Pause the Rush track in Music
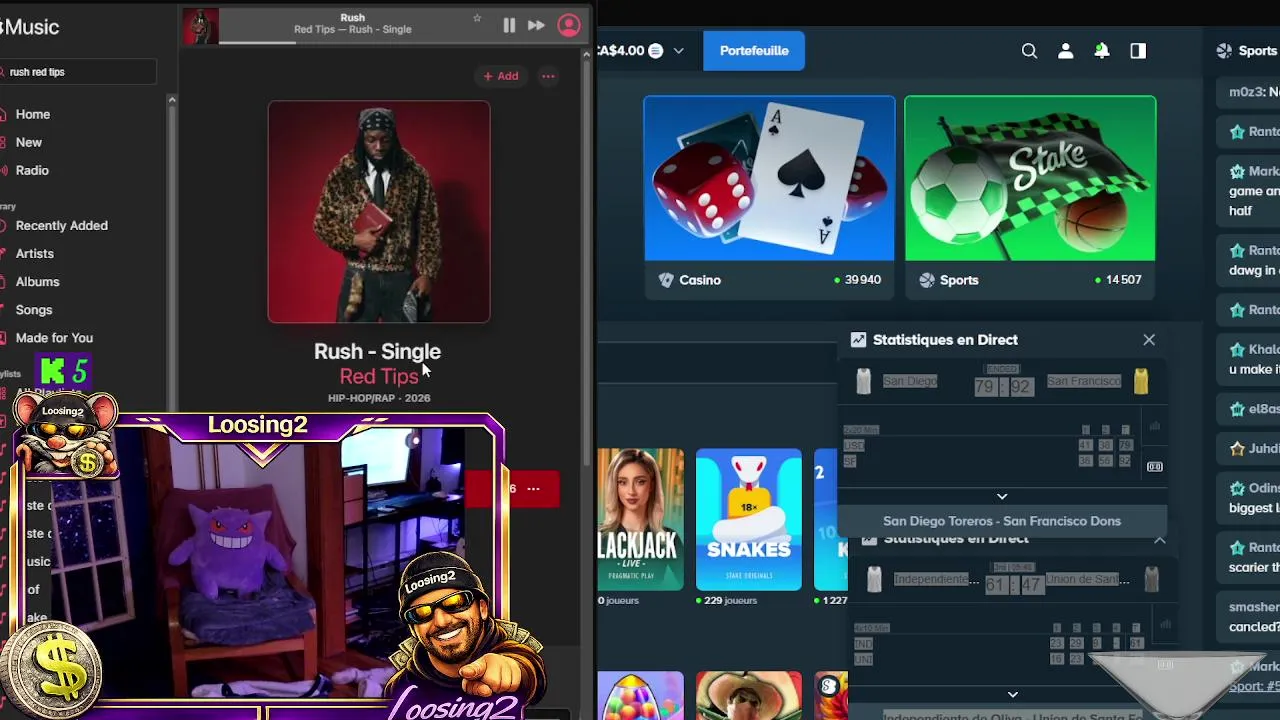 (509, 26)
